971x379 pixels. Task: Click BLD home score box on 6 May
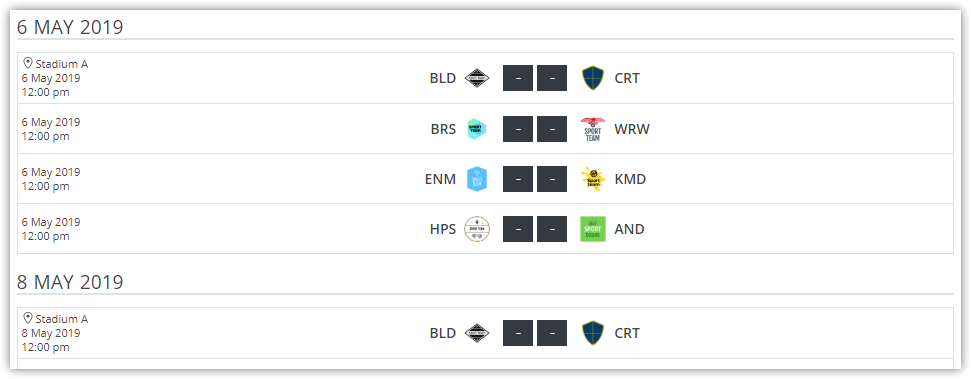click(518, 78)
